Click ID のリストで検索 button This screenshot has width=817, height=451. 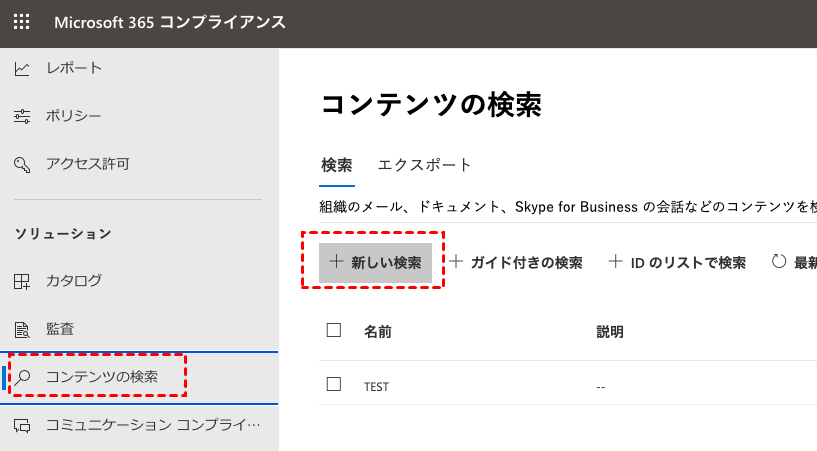click(677, 263)
